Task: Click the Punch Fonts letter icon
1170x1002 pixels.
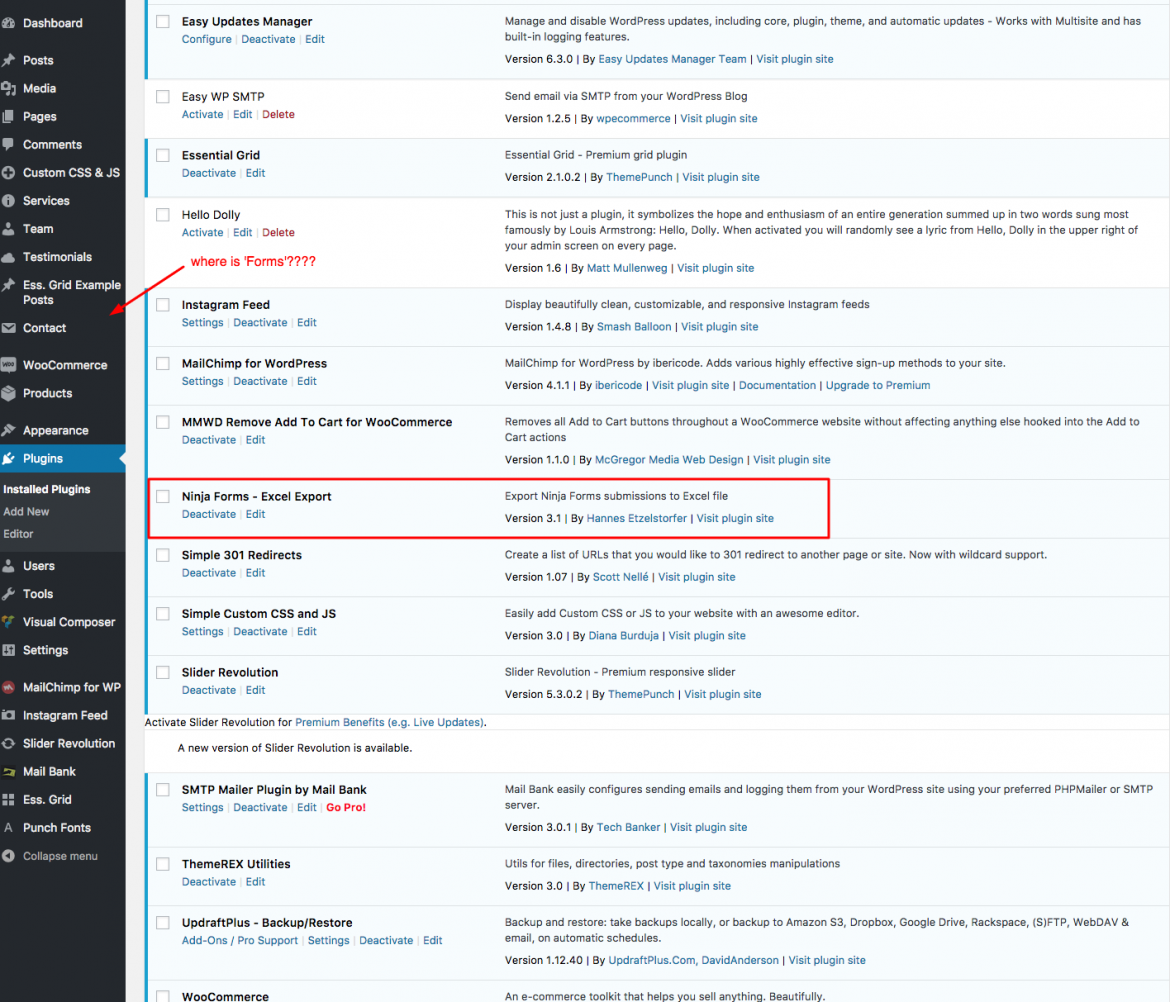Action: (x=8, y=828)
